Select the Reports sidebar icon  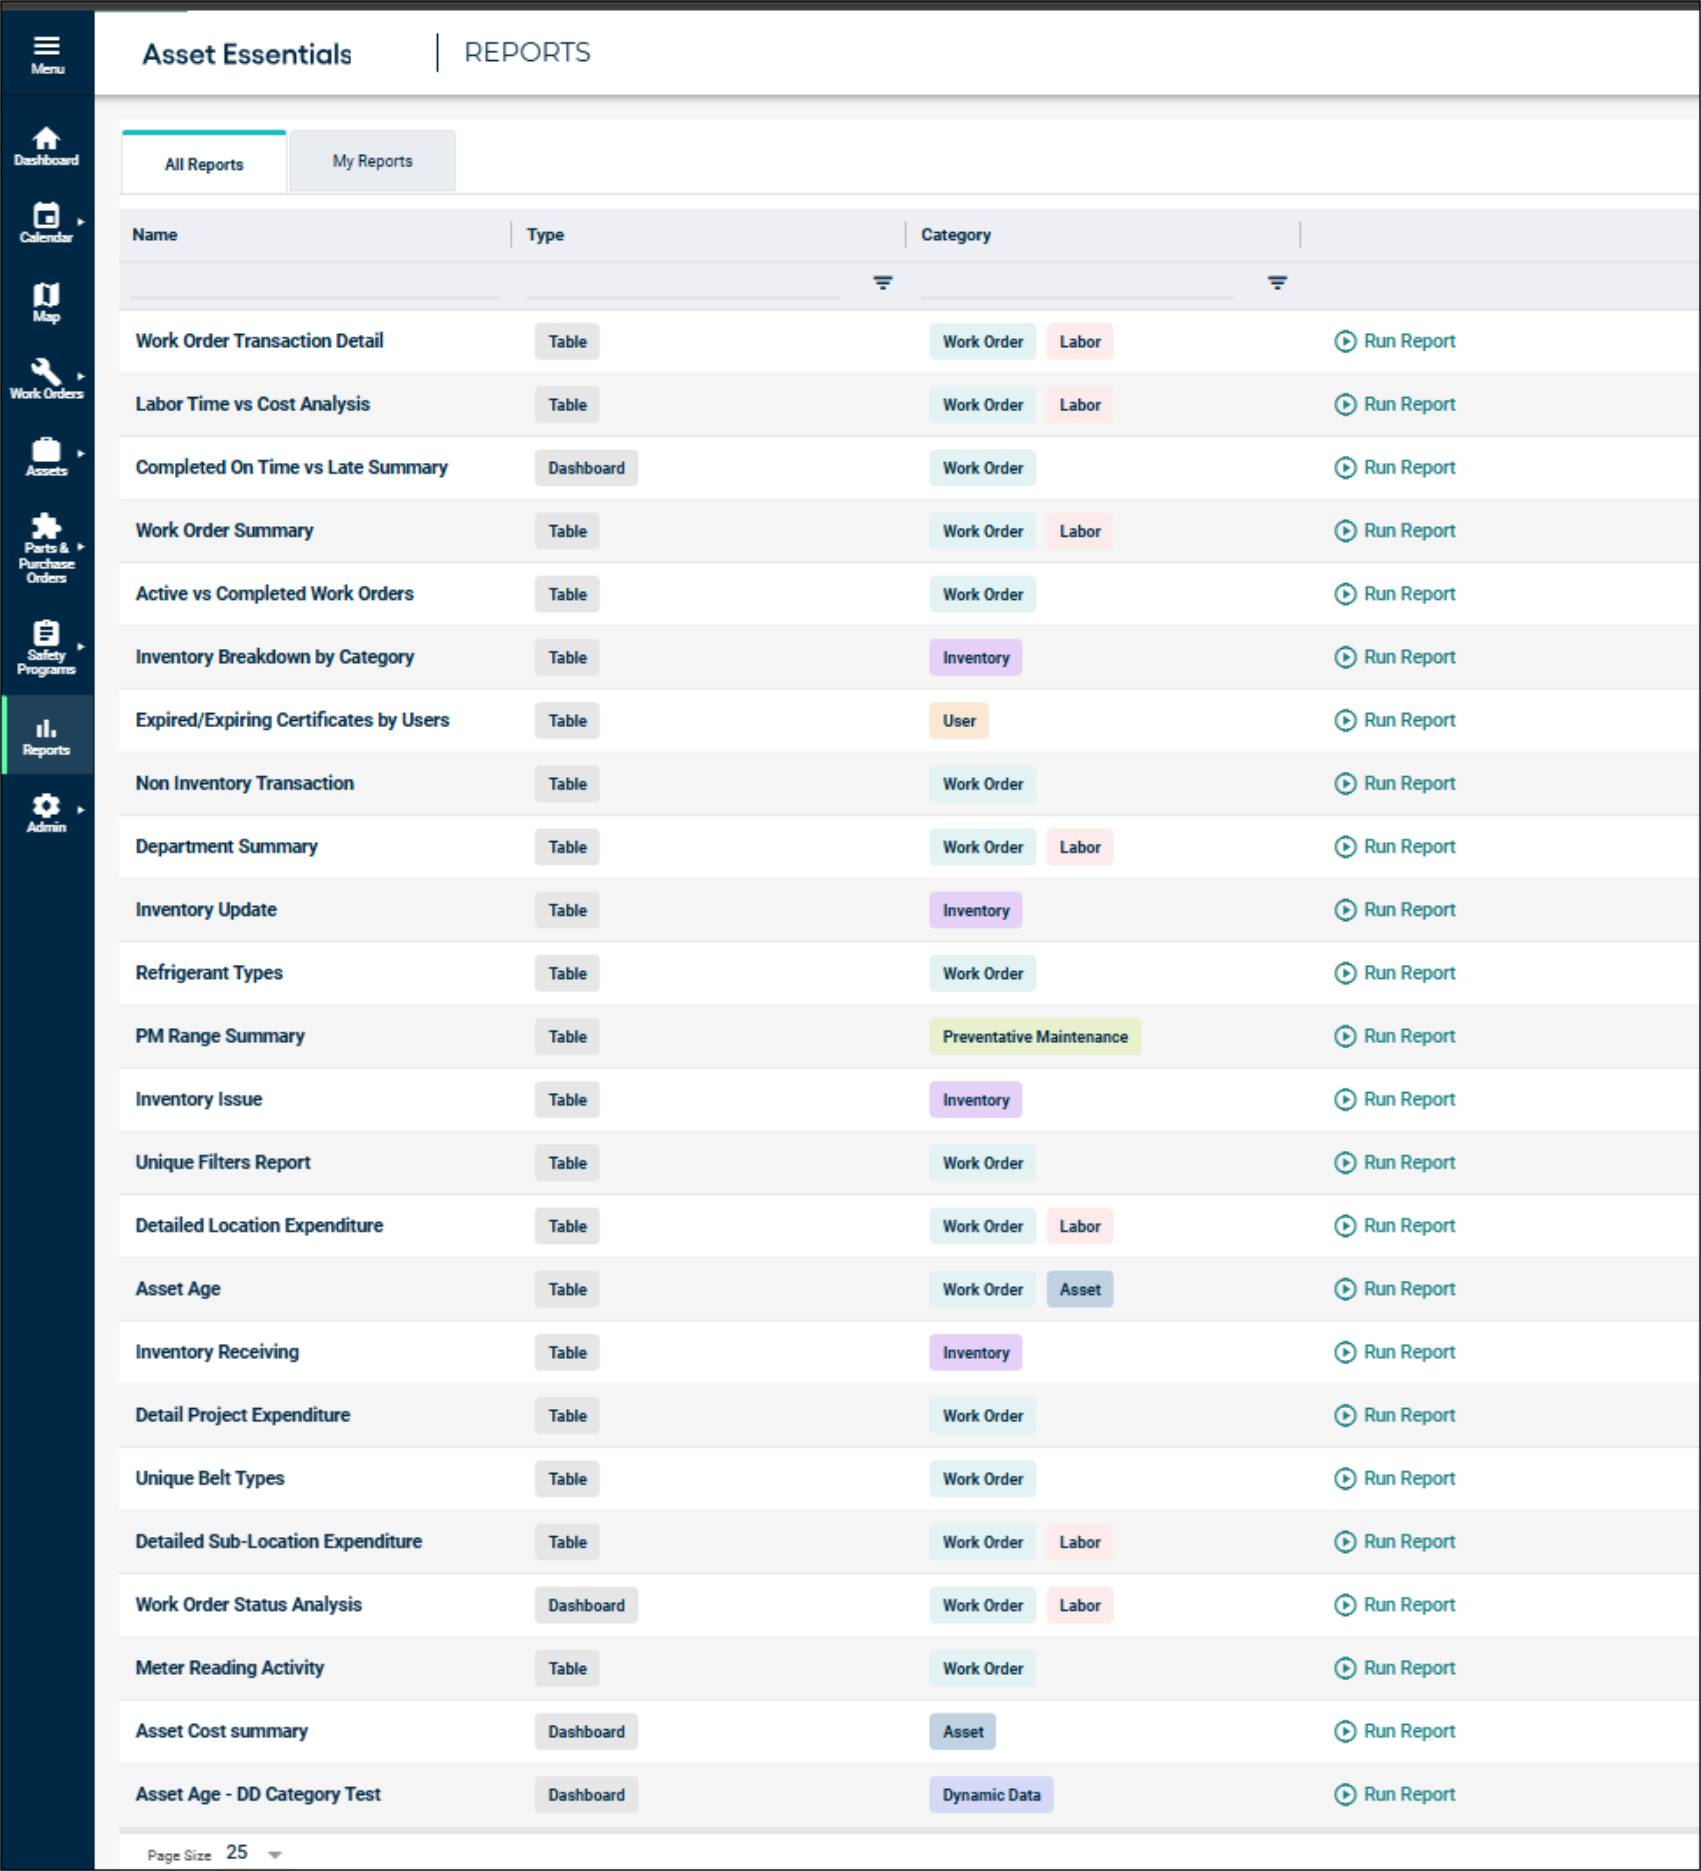[46, 736]
